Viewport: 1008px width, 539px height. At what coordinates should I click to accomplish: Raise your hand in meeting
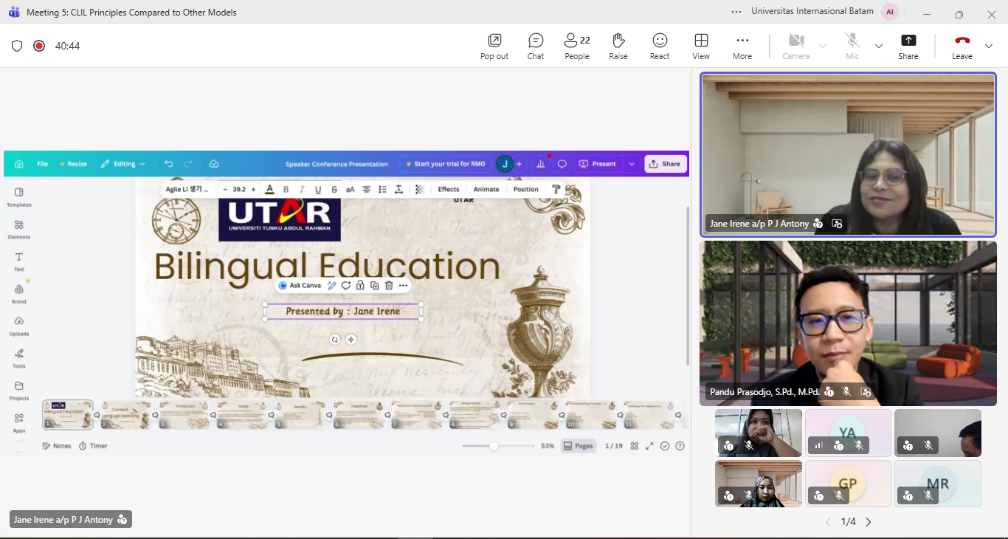[x=618, y=46]
